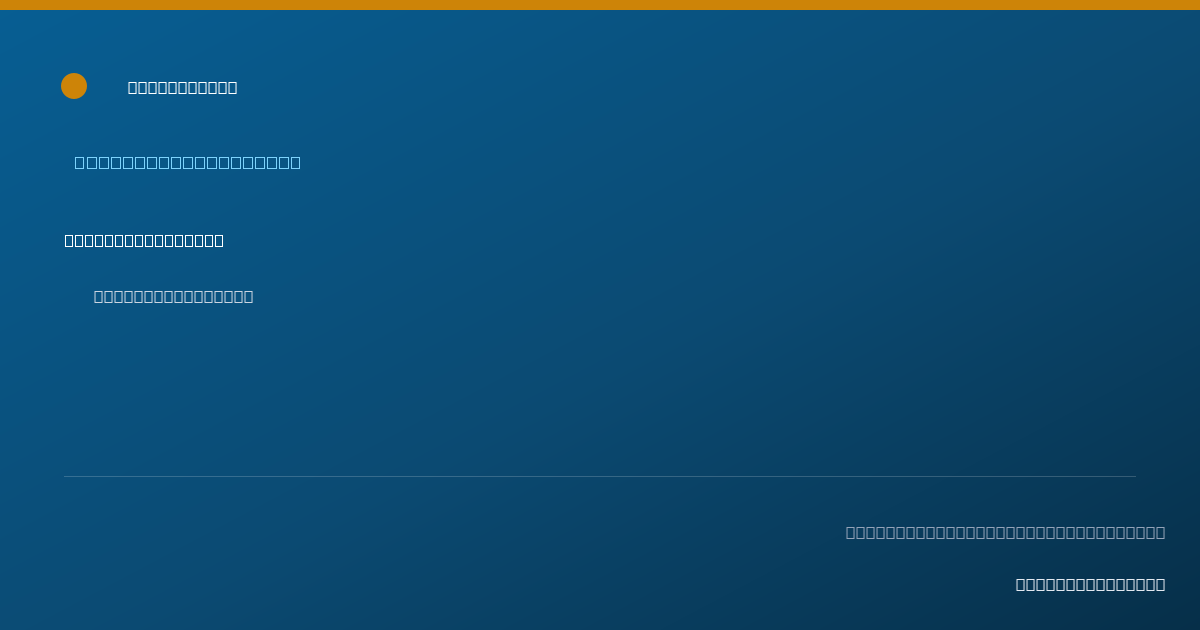Viewport: 1200px width, 630px height.
Task: Click the last character of light blue line
Action: tap(295, 162)
